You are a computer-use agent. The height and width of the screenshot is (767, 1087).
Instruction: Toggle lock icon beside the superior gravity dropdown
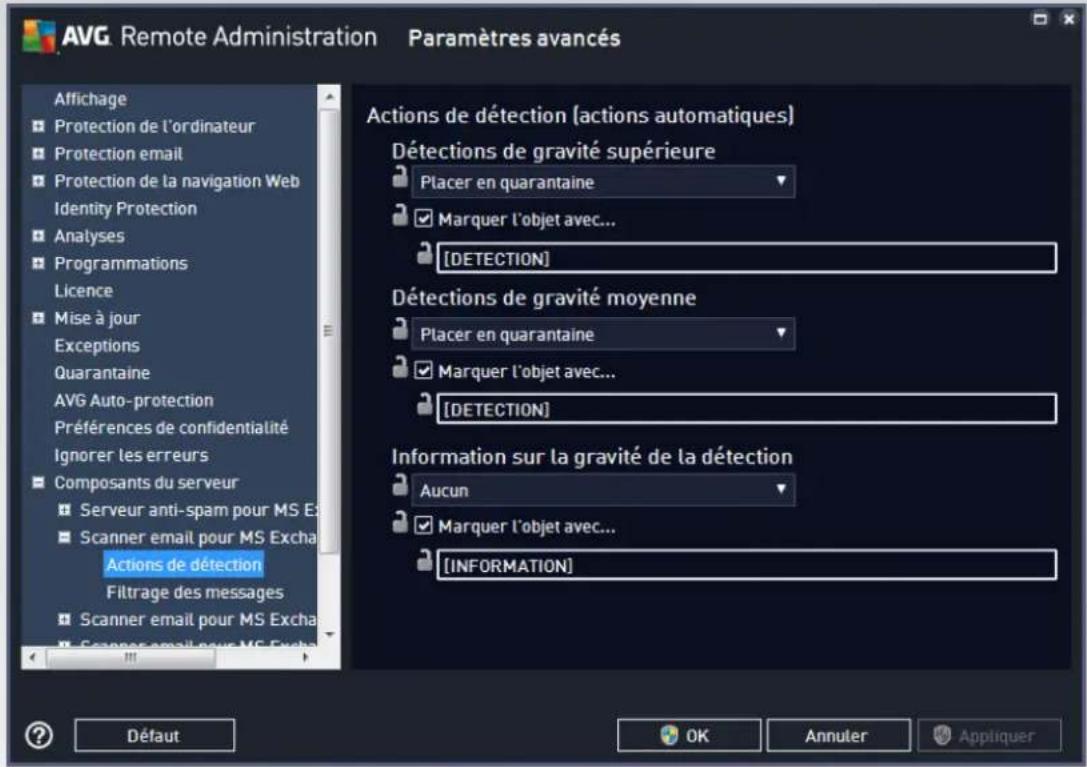coord(400,177)
